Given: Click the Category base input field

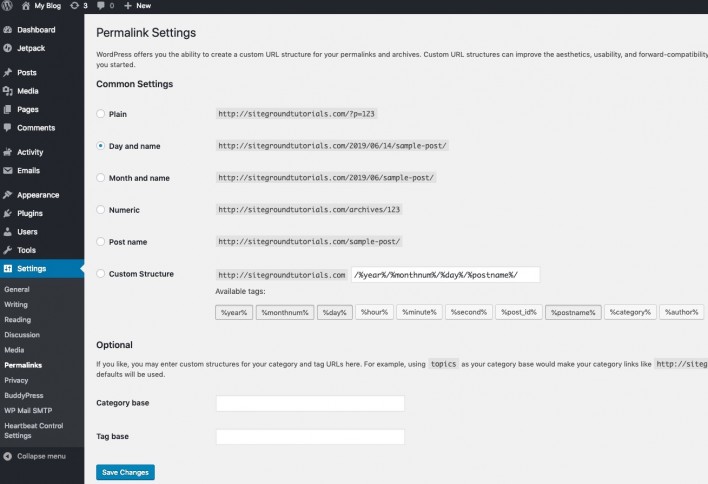Looking at the screenshot, I should (310, 403).
